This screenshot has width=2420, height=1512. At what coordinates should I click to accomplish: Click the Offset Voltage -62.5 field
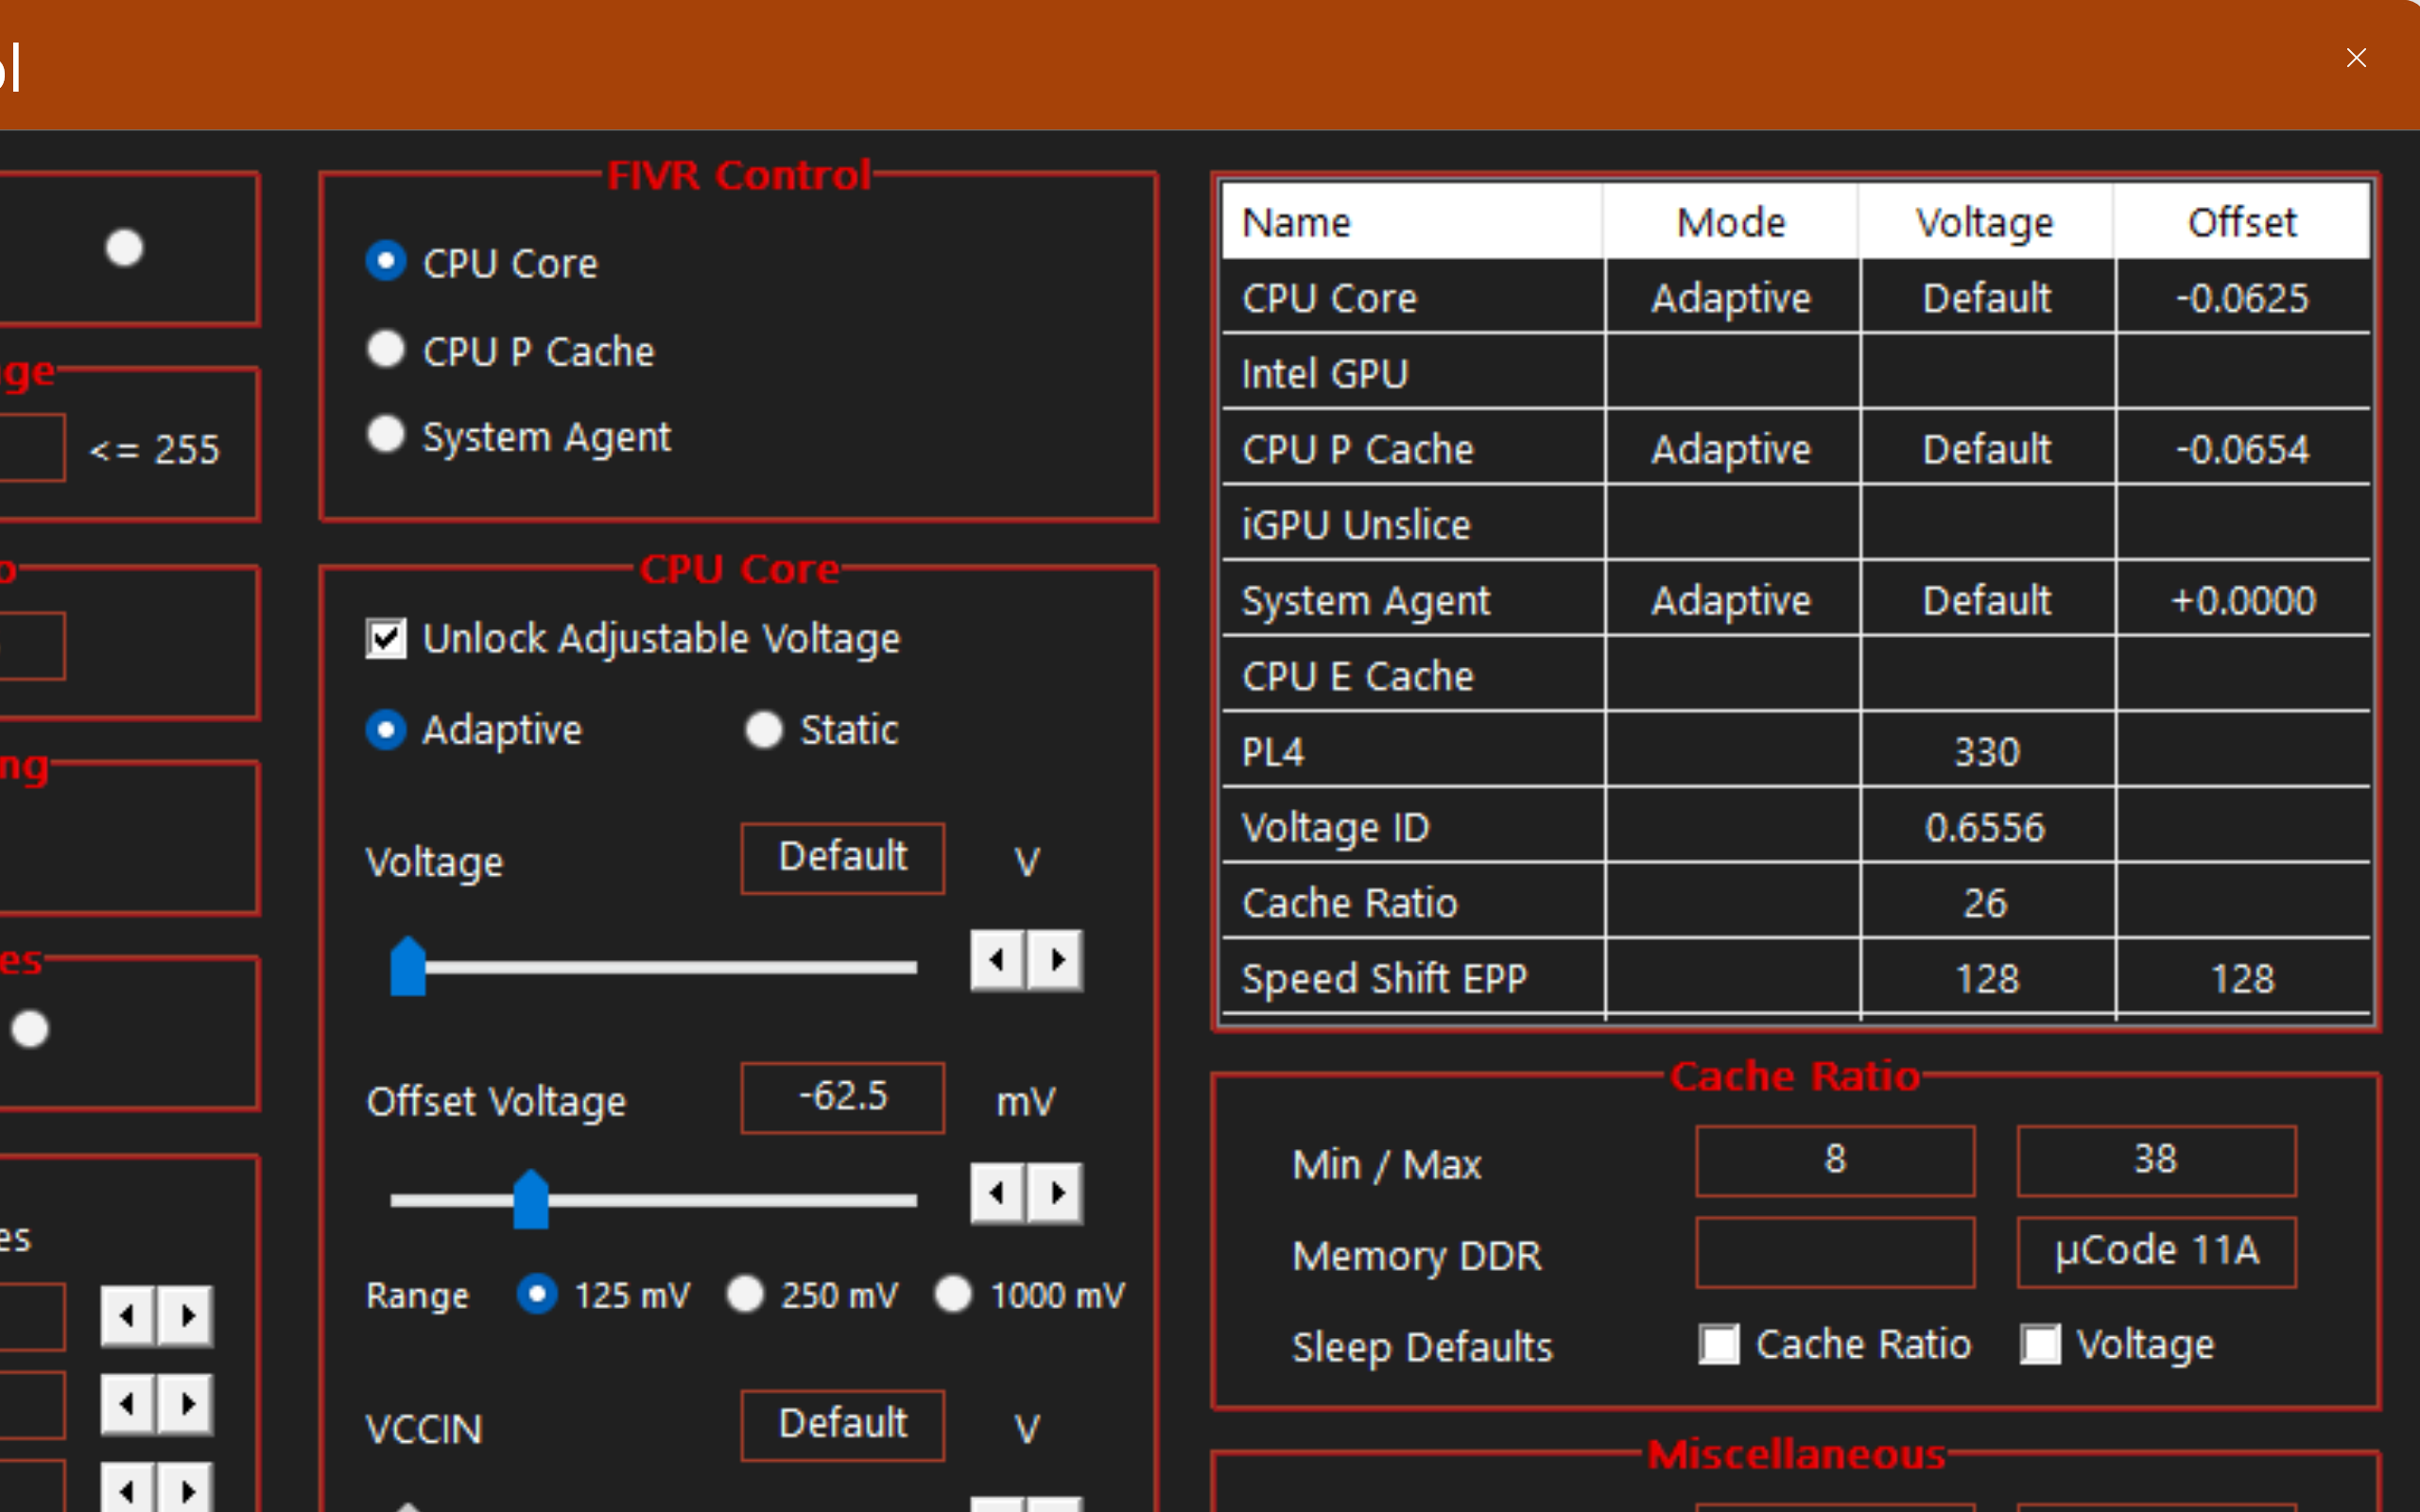842,1097
